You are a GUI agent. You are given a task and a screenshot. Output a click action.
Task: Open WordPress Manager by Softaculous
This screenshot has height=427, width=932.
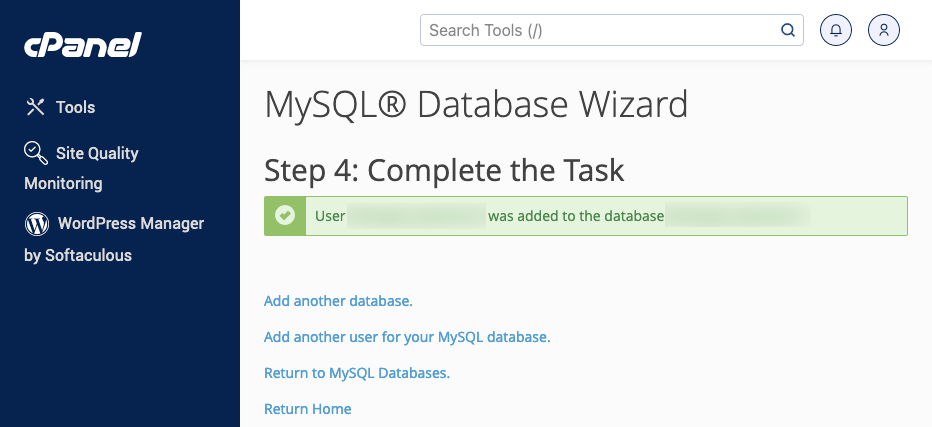point(114,240)
